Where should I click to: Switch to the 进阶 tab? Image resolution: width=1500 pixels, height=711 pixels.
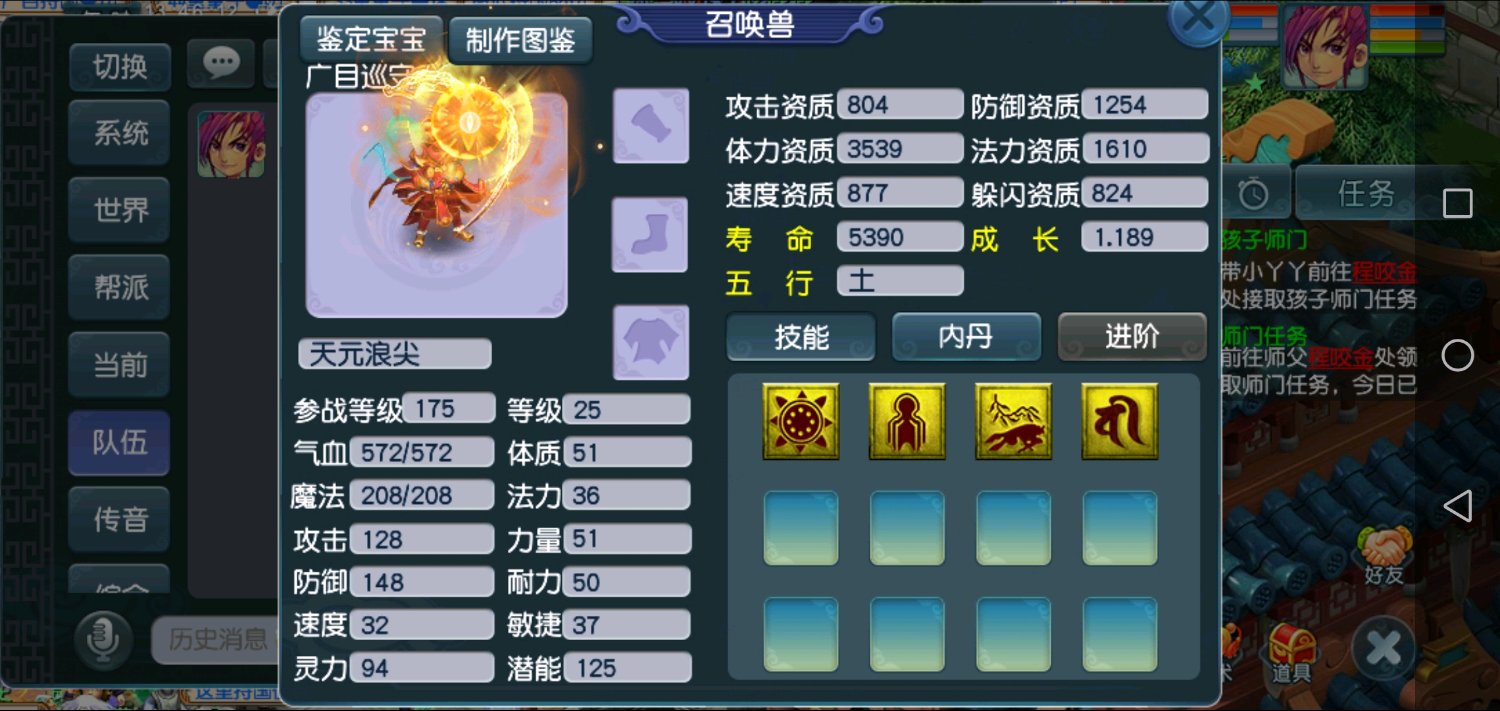(1132, 337)
